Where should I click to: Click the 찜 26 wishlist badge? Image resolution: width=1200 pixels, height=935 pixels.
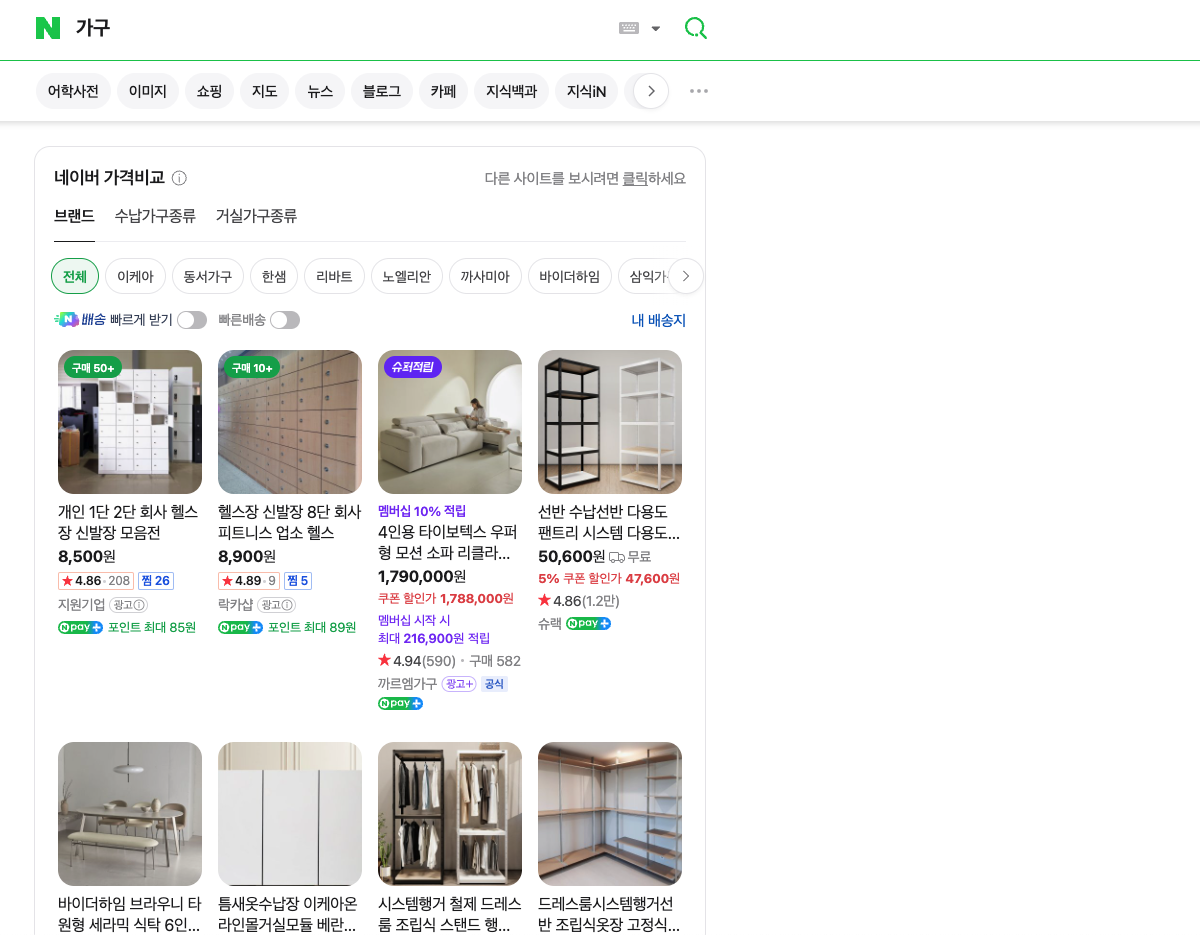[x=156, y=581]
